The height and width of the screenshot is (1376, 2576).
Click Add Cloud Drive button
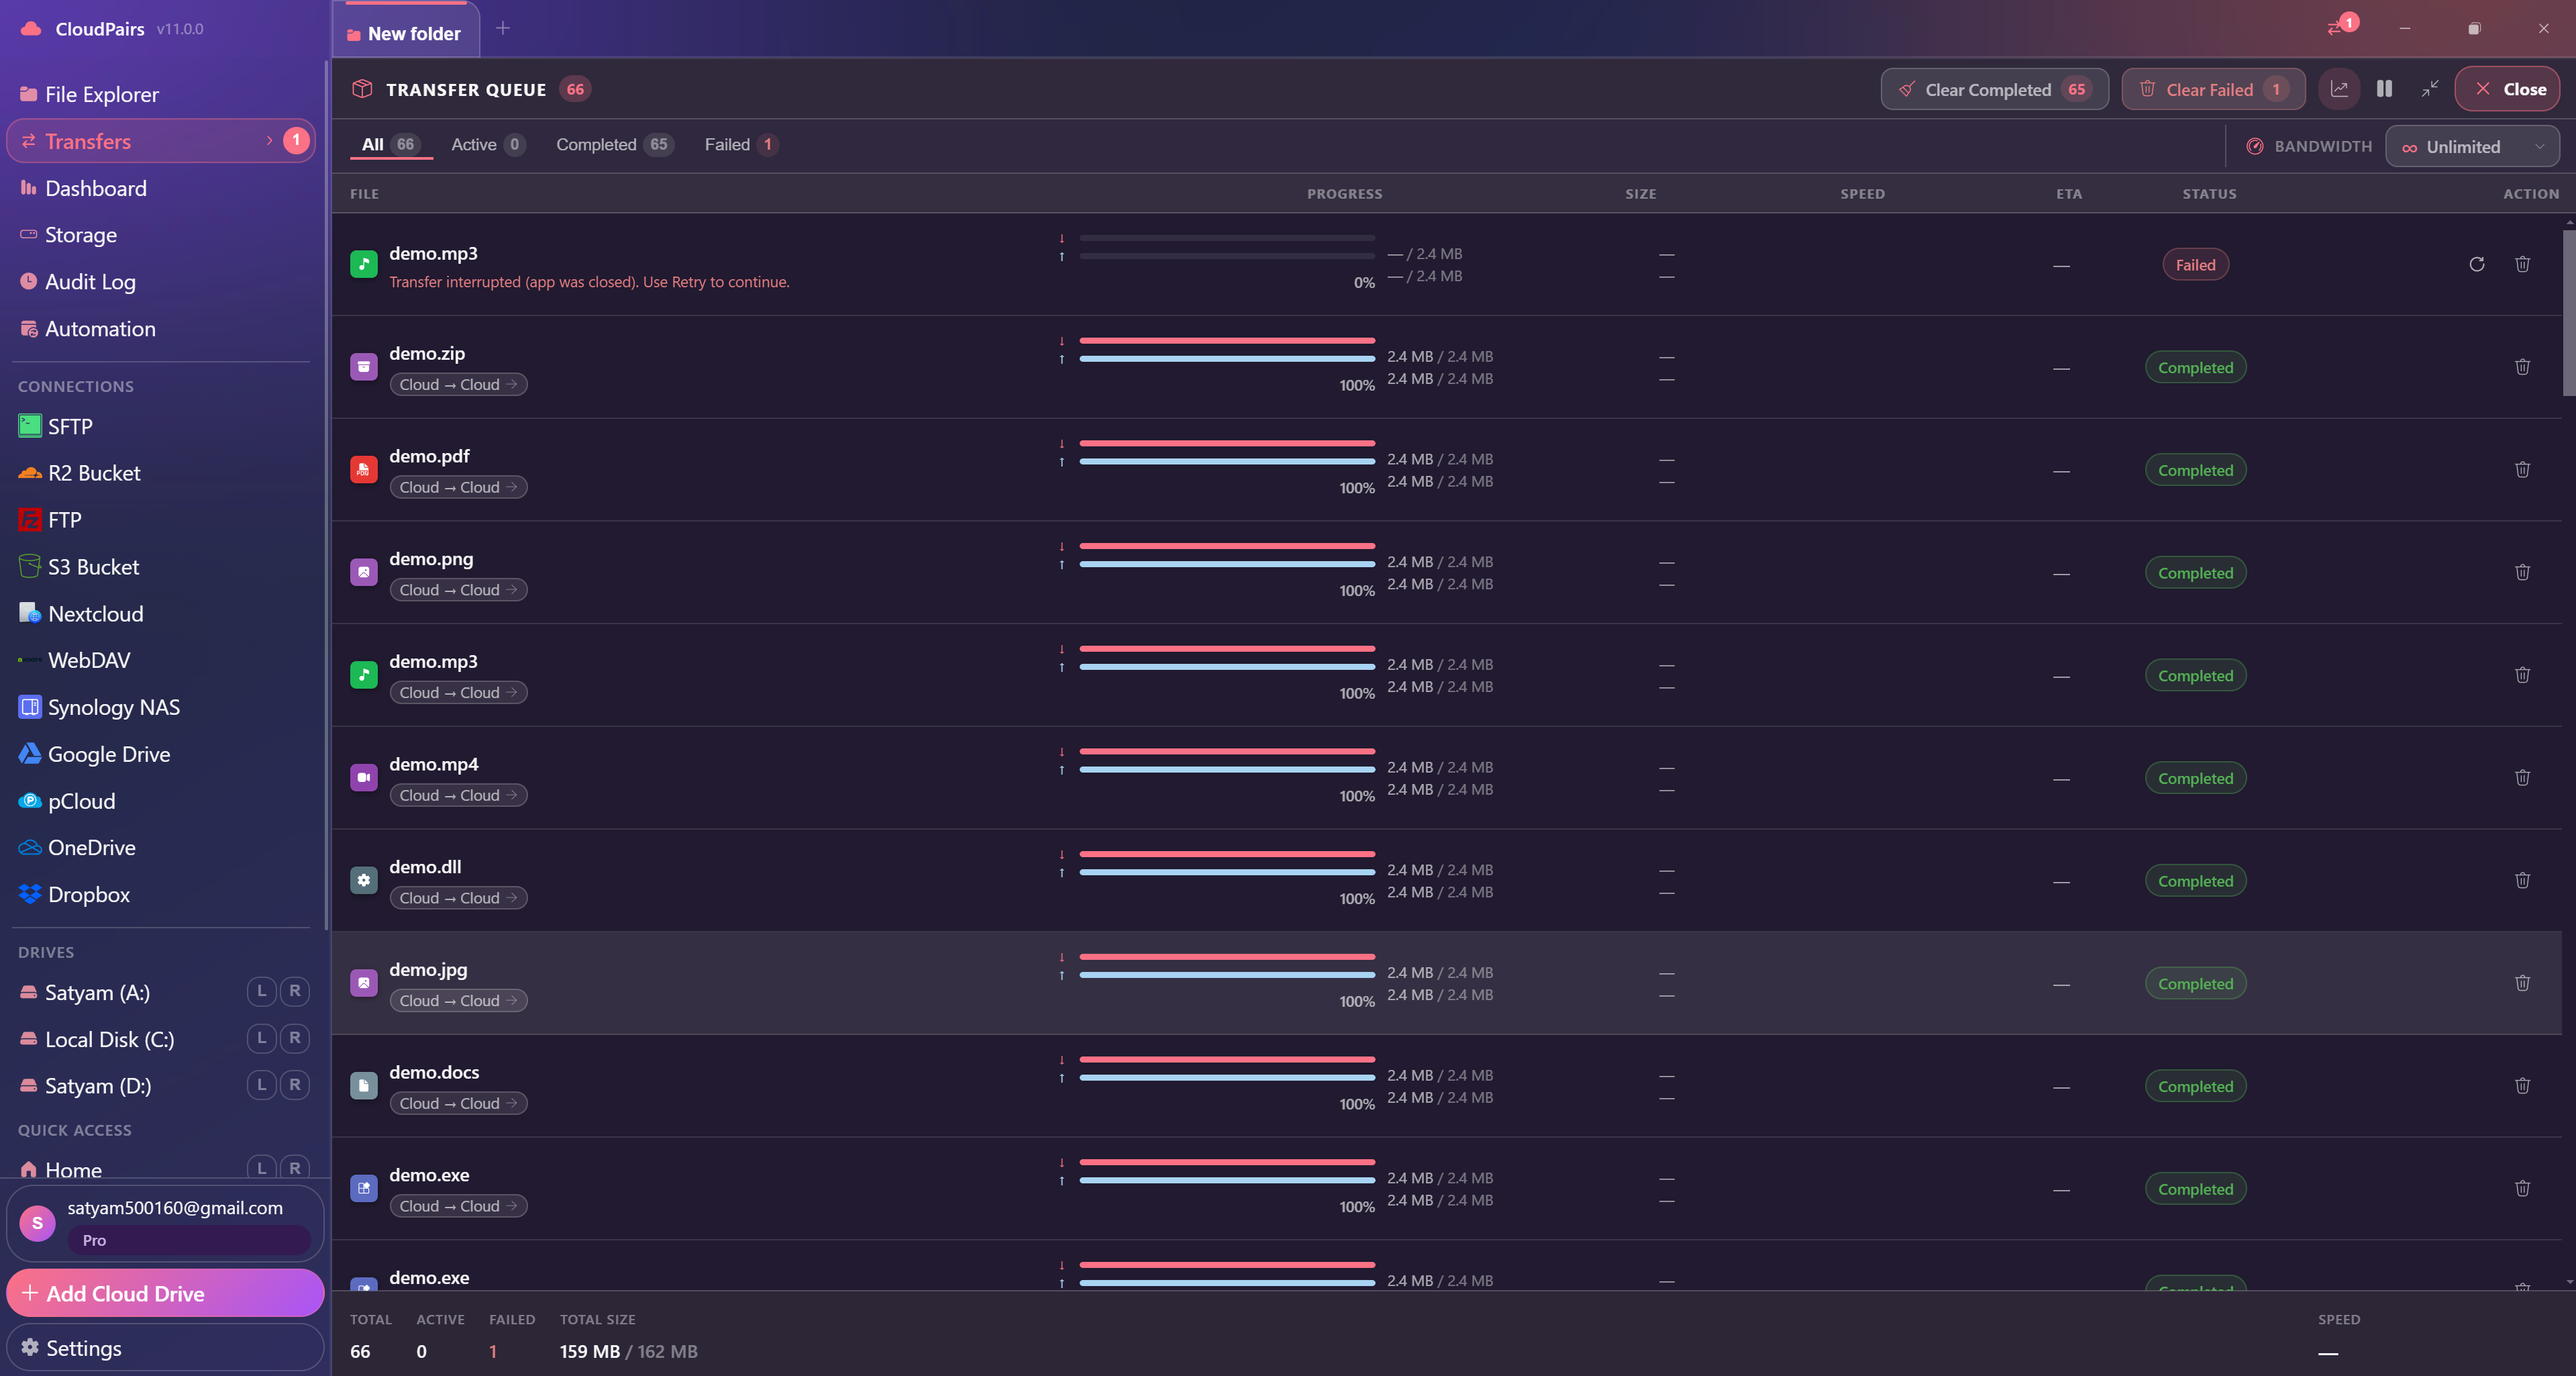coord(165,1293)
